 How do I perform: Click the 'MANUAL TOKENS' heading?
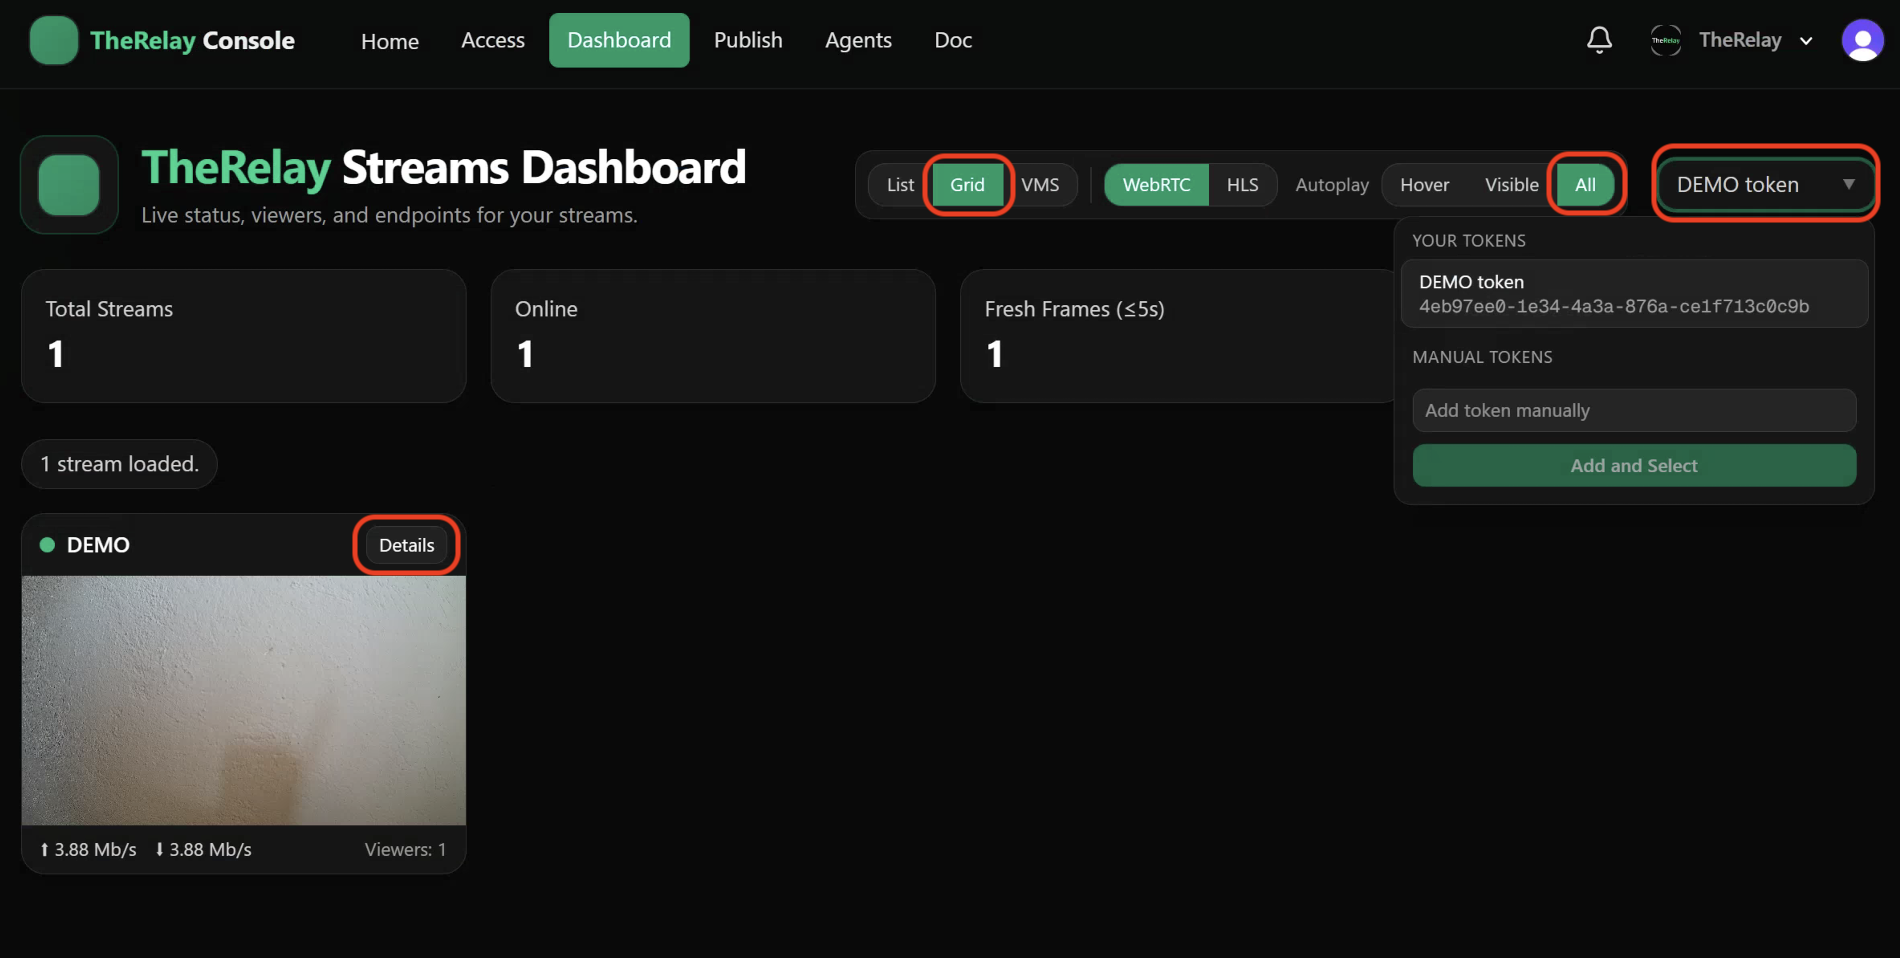1482,357
